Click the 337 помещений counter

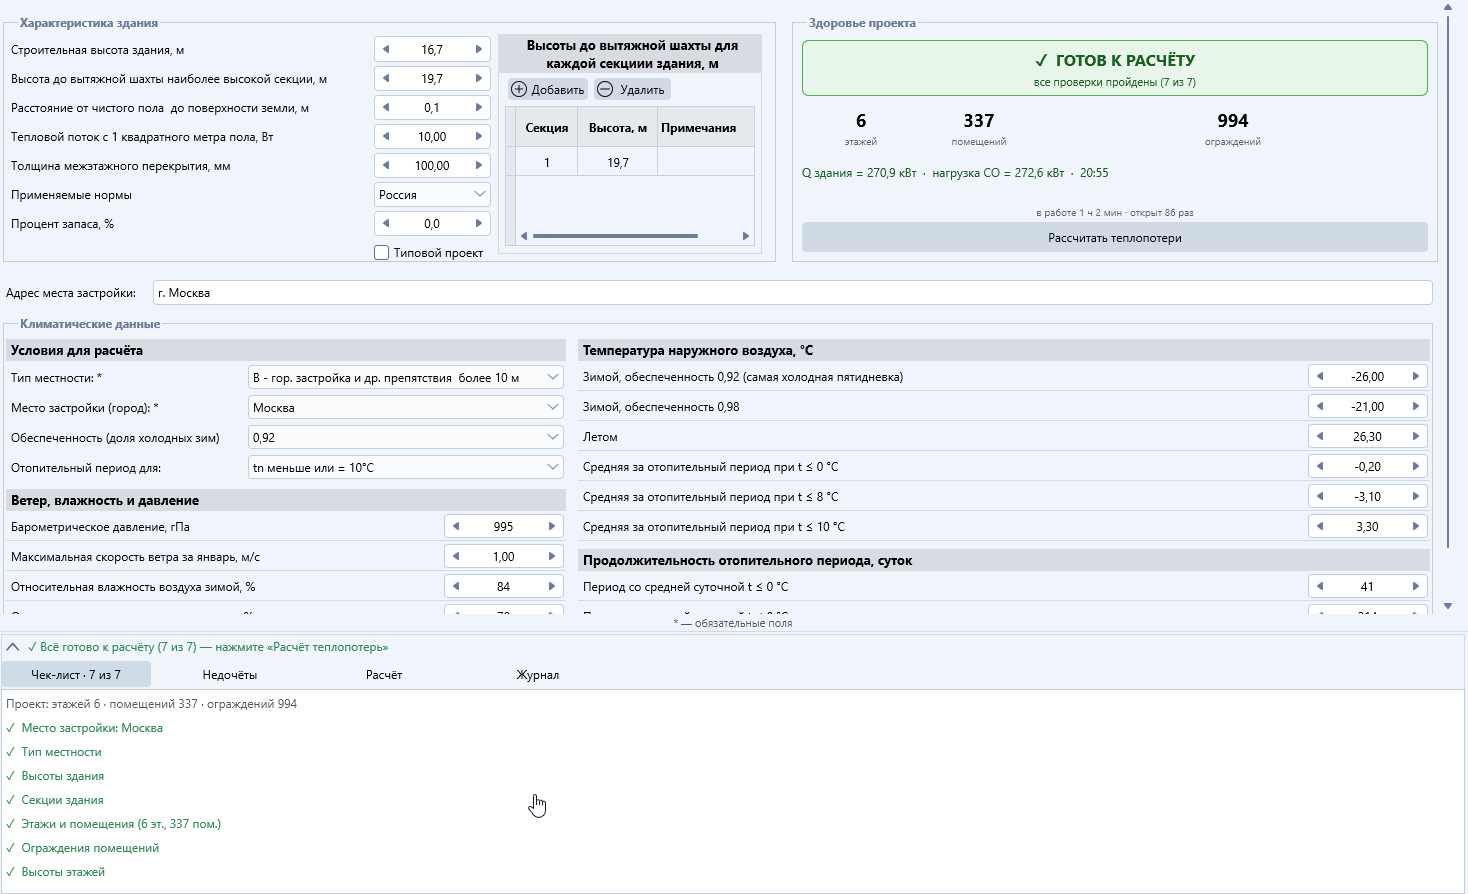click(979, 129)
